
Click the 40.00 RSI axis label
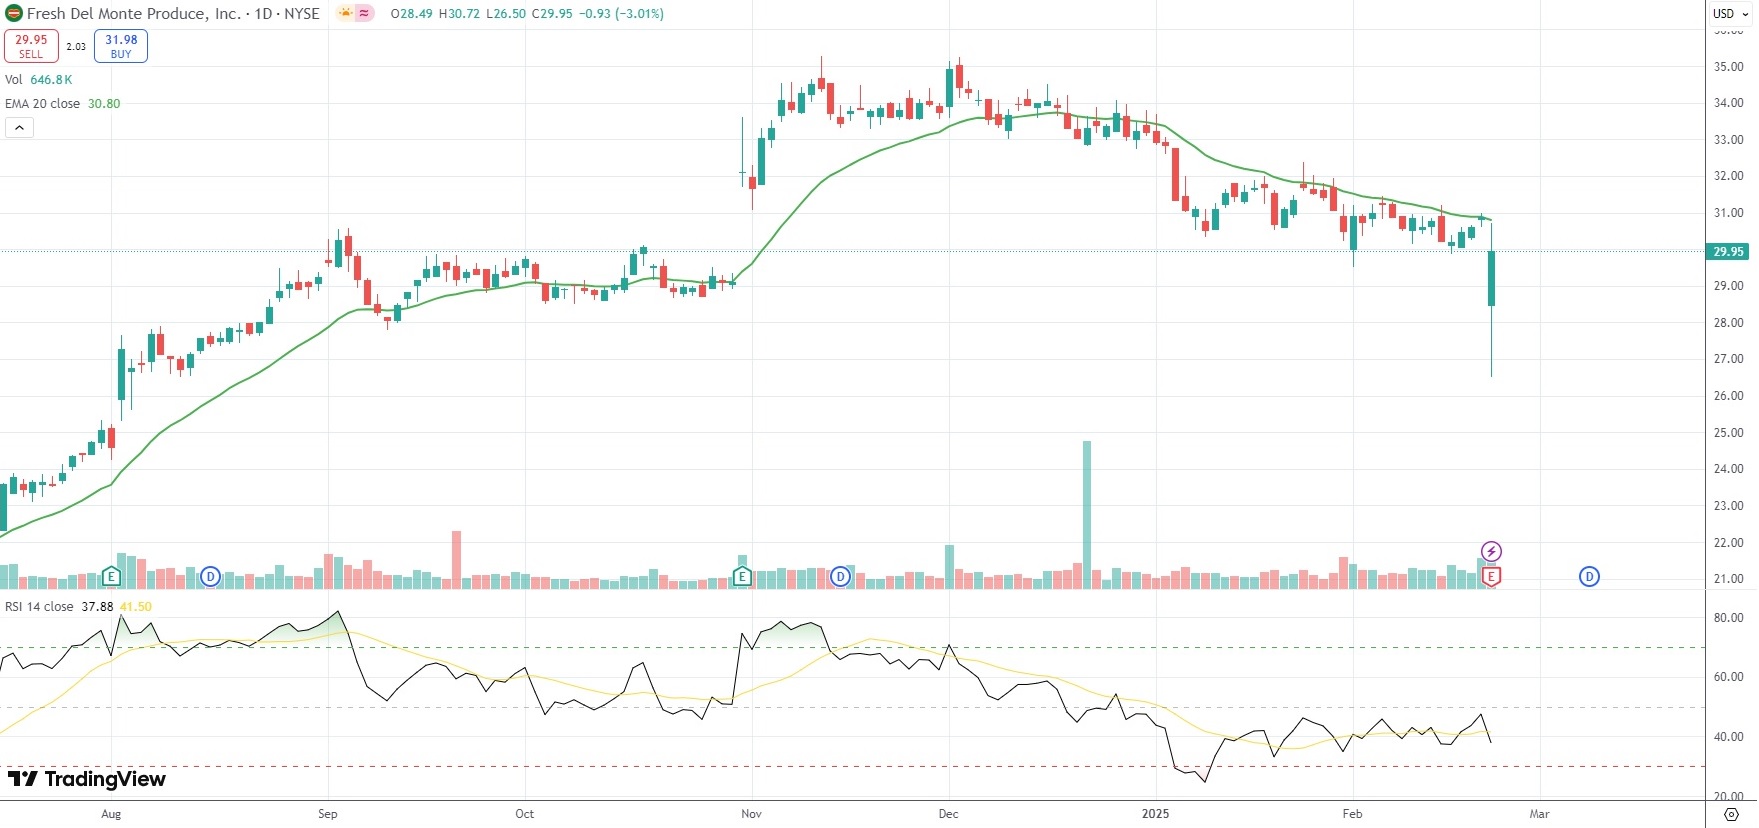[1729, 737]
